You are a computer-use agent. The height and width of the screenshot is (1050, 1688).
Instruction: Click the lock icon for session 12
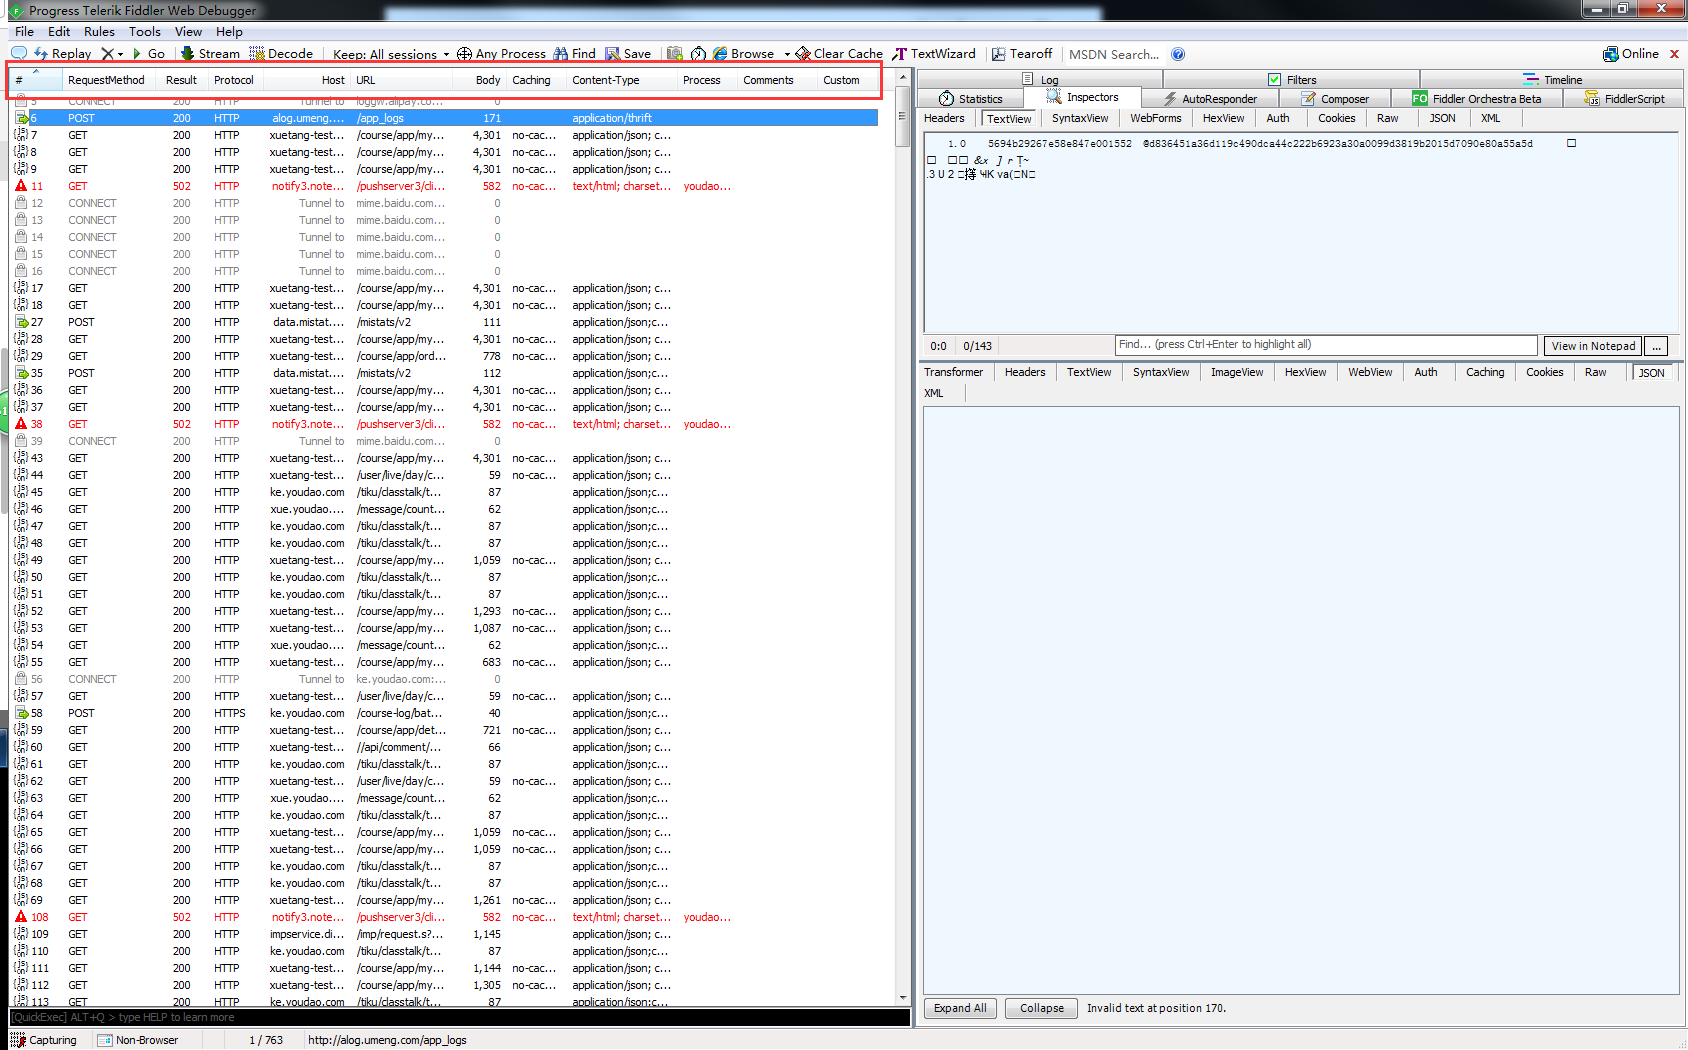pos(21,203)
